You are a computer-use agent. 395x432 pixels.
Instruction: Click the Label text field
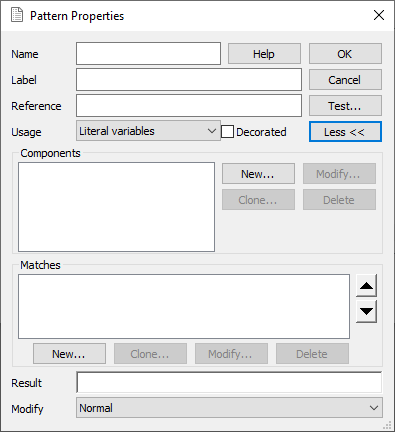tap(189, 80)
